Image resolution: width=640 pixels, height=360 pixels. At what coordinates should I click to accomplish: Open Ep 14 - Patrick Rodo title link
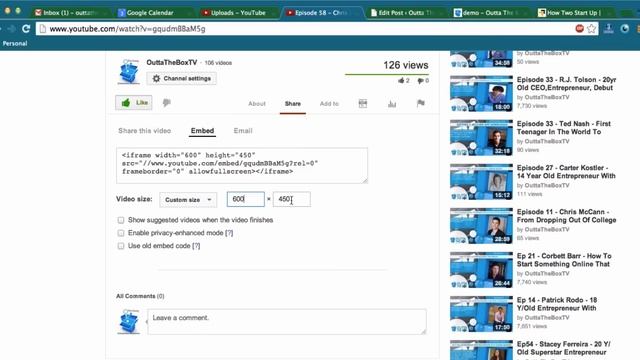click(x=557, y=304)
